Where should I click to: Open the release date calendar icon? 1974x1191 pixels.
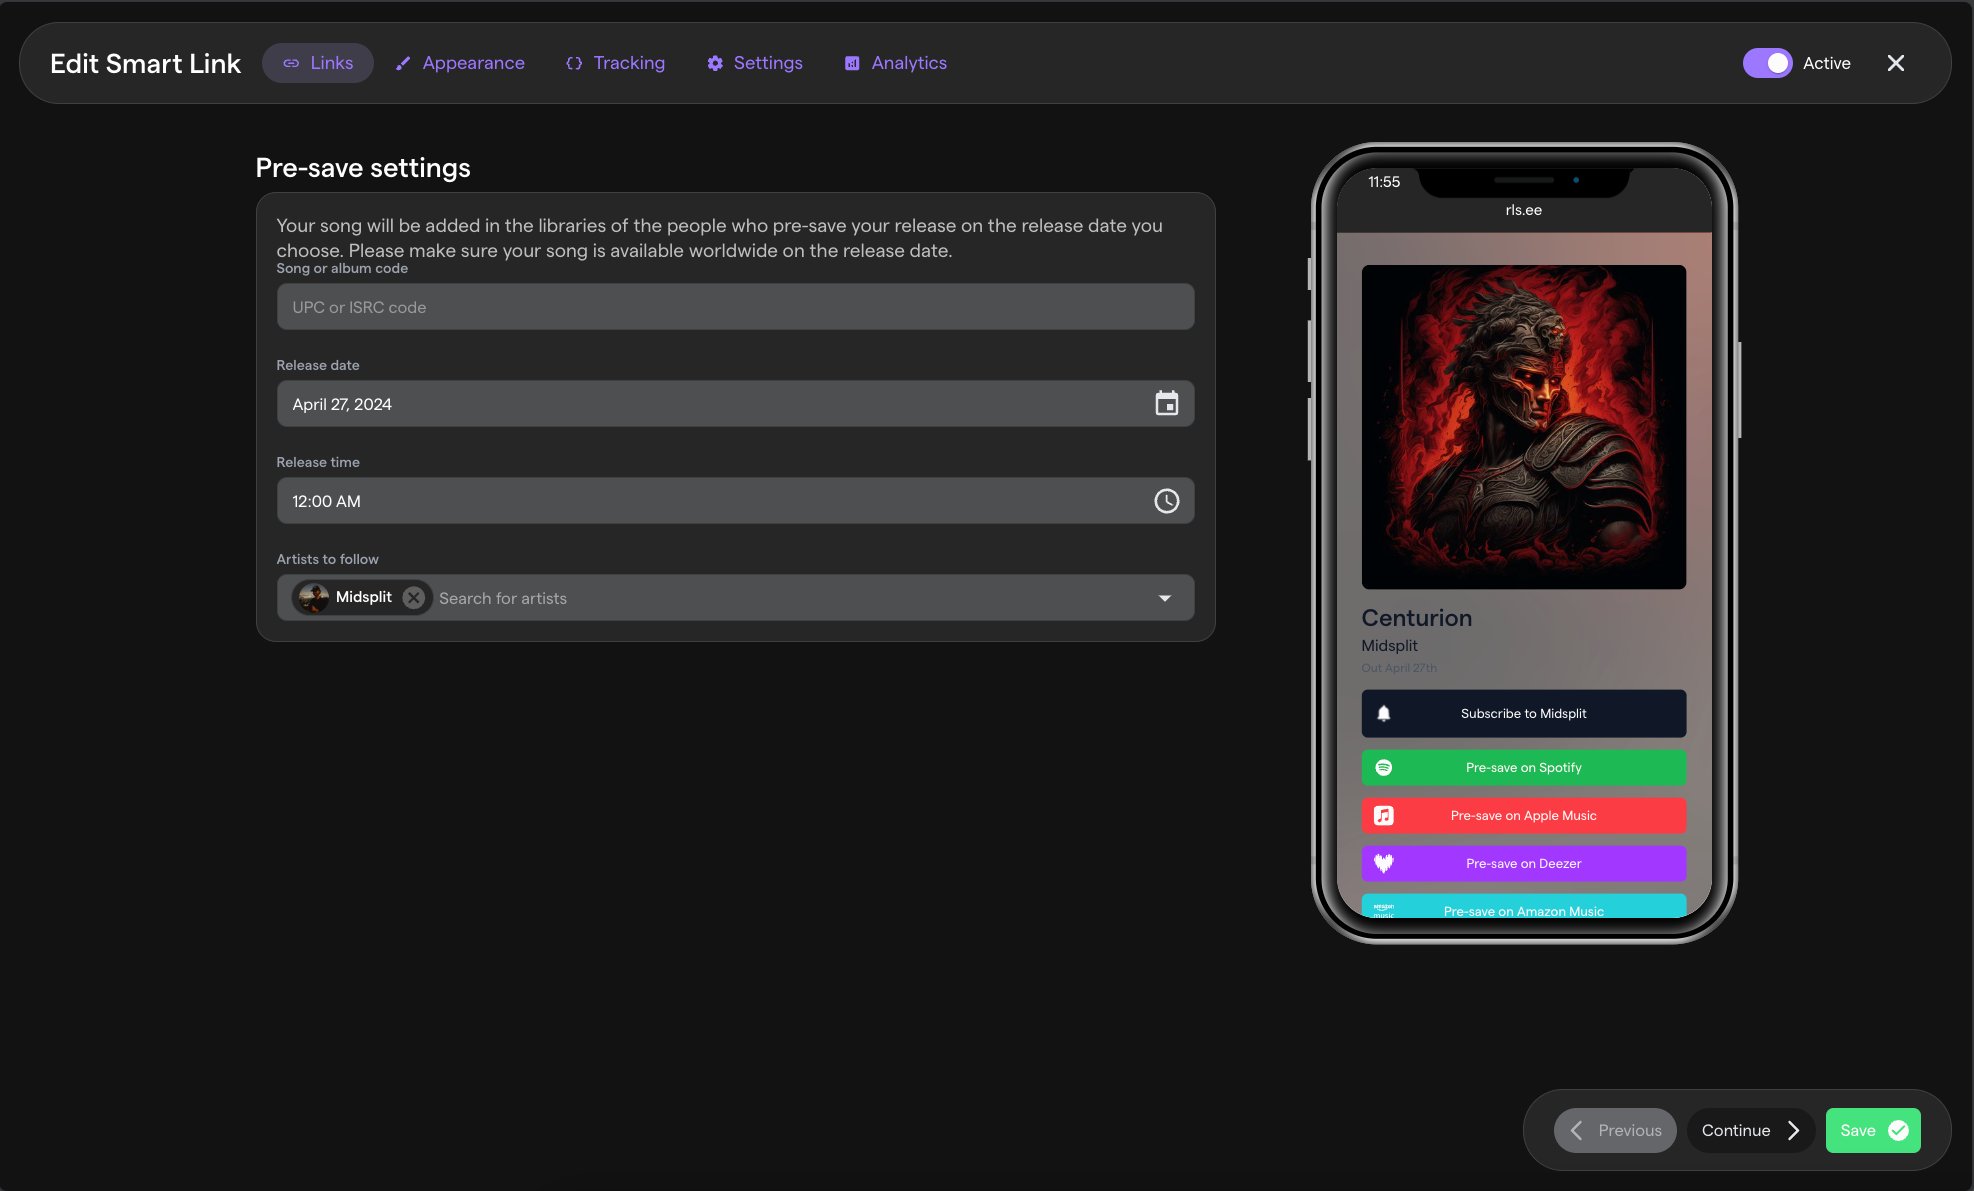(x=1166, y=404)
